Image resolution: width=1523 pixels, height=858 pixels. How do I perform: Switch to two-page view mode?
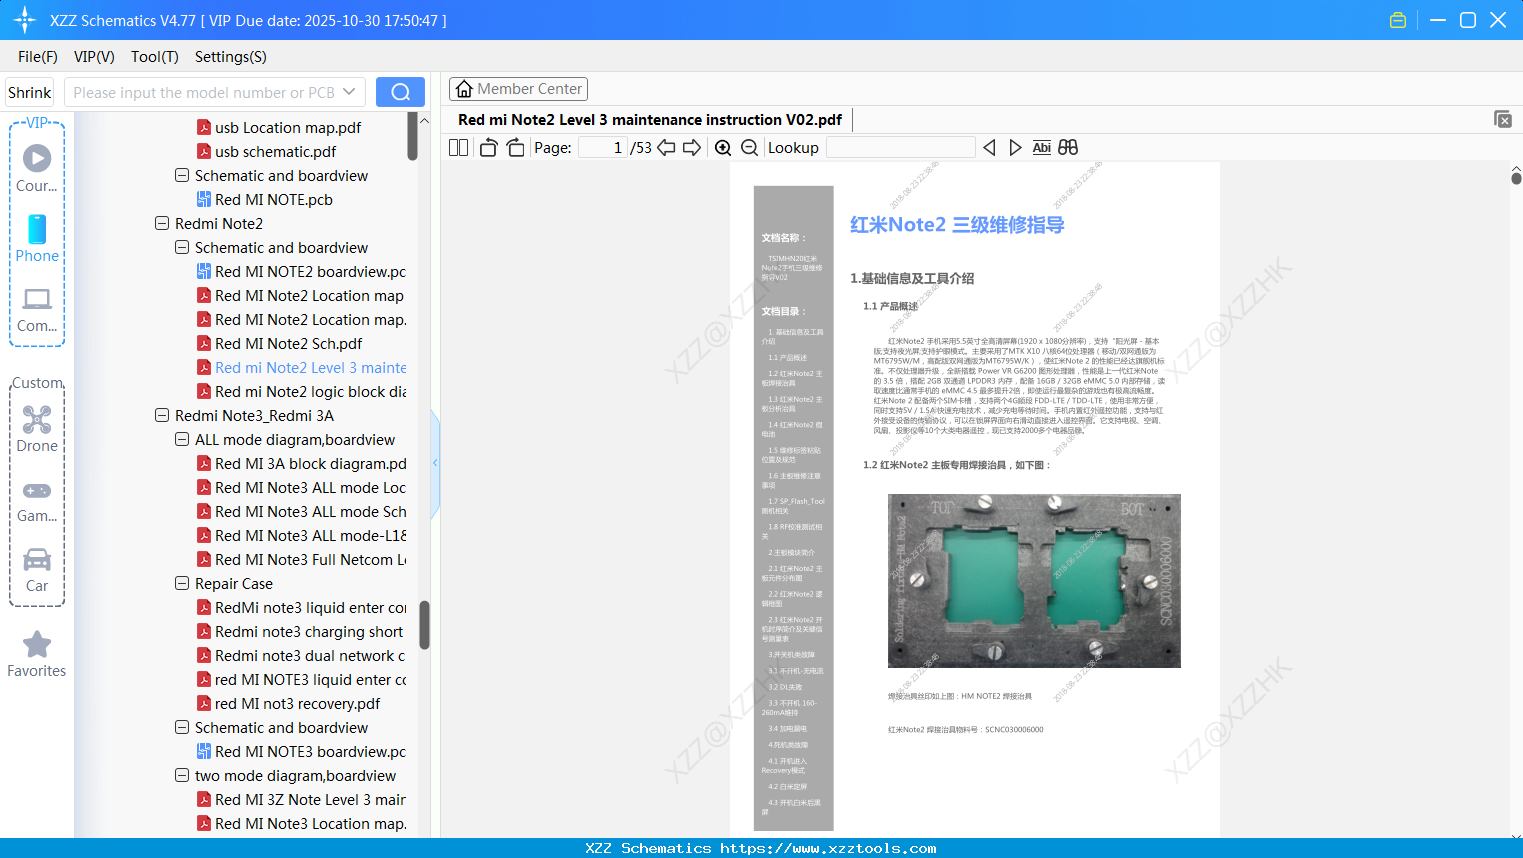457,147
